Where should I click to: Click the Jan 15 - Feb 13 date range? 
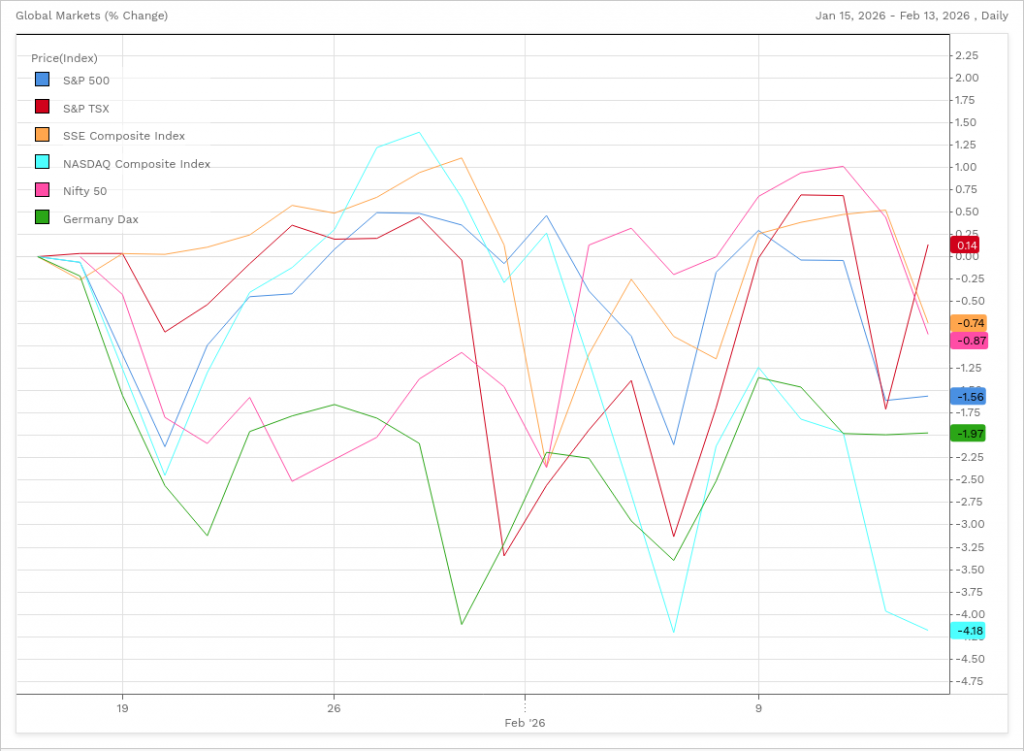(897, 16)
